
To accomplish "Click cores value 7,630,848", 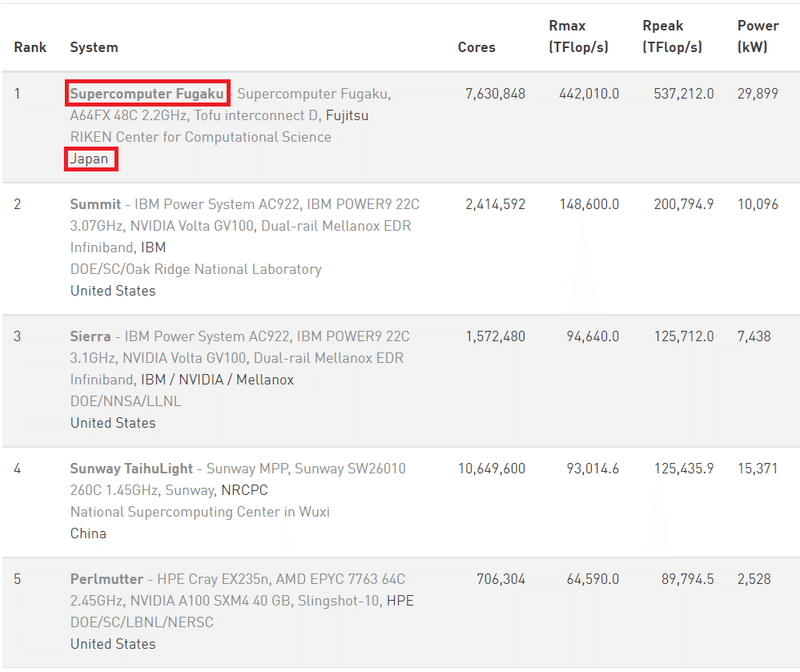I will coord(495,94).
